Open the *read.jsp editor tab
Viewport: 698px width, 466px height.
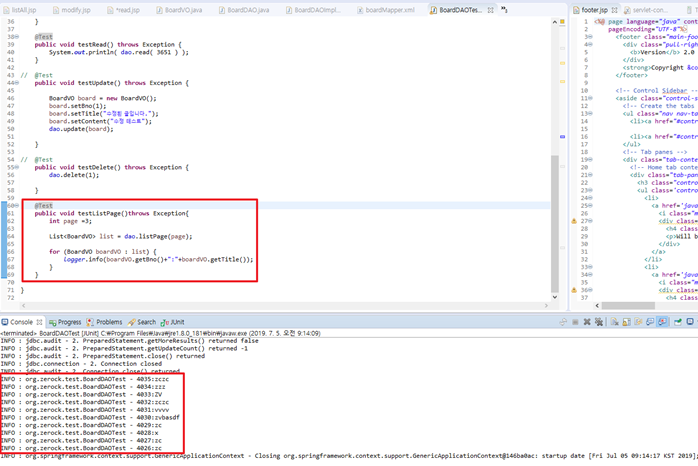pos(124,10)
